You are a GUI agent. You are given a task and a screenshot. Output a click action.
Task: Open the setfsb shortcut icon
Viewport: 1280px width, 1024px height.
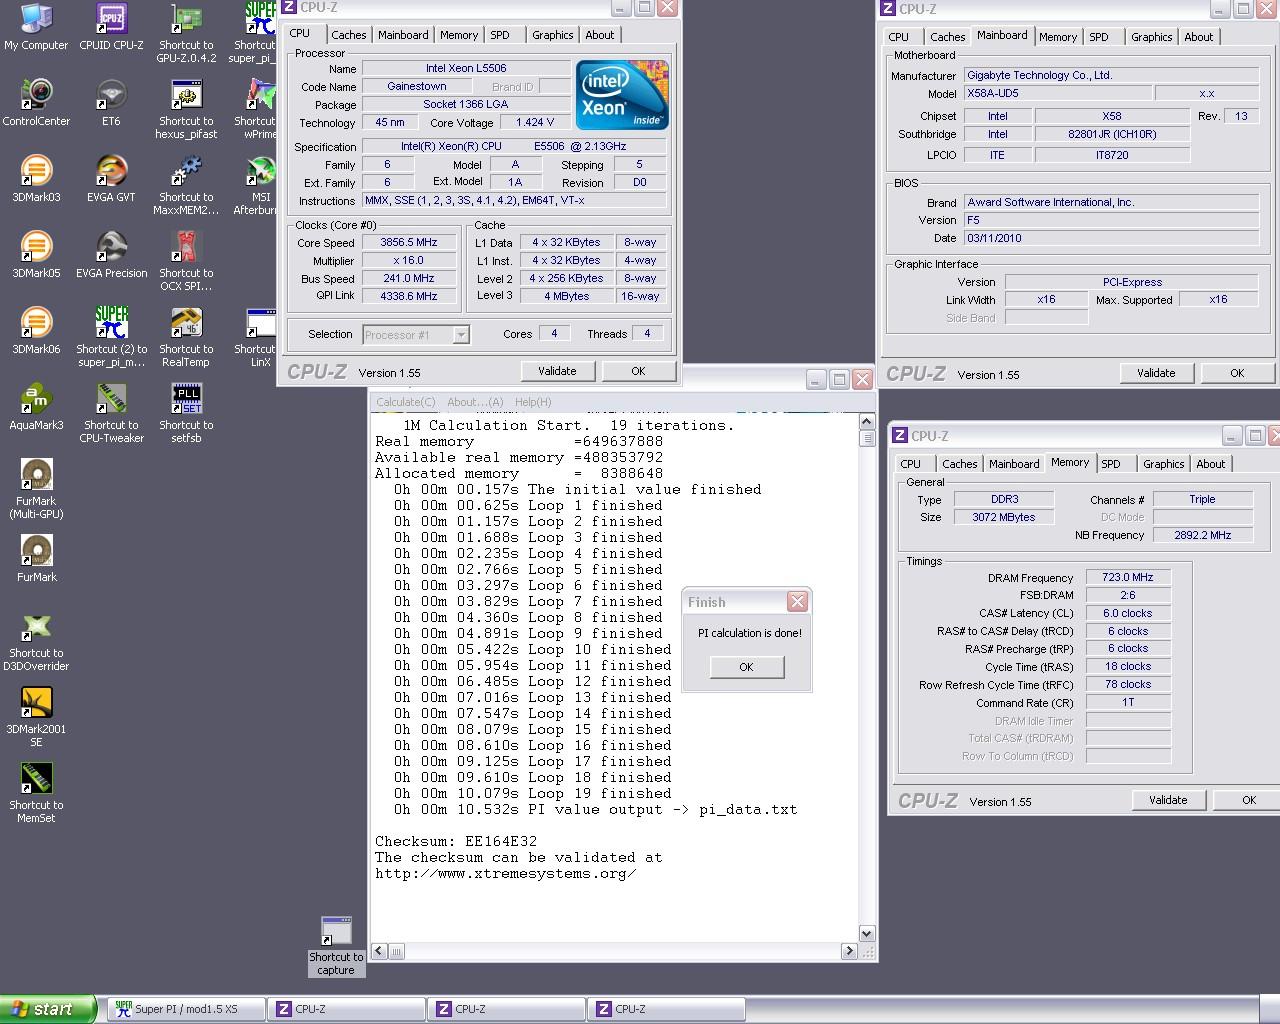[186, 413]
